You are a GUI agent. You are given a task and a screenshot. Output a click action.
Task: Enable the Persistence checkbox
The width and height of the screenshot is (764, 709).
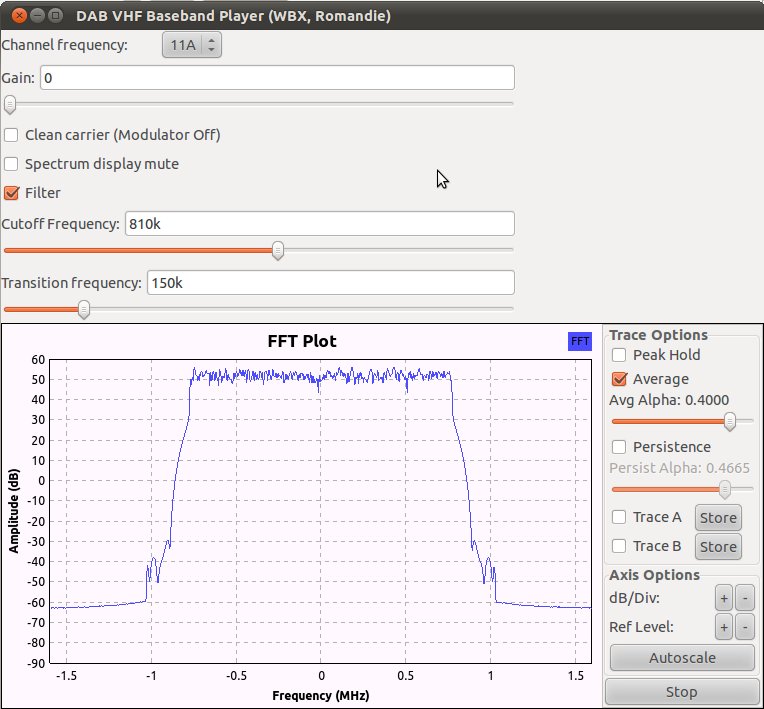click(x=619, y=447)
